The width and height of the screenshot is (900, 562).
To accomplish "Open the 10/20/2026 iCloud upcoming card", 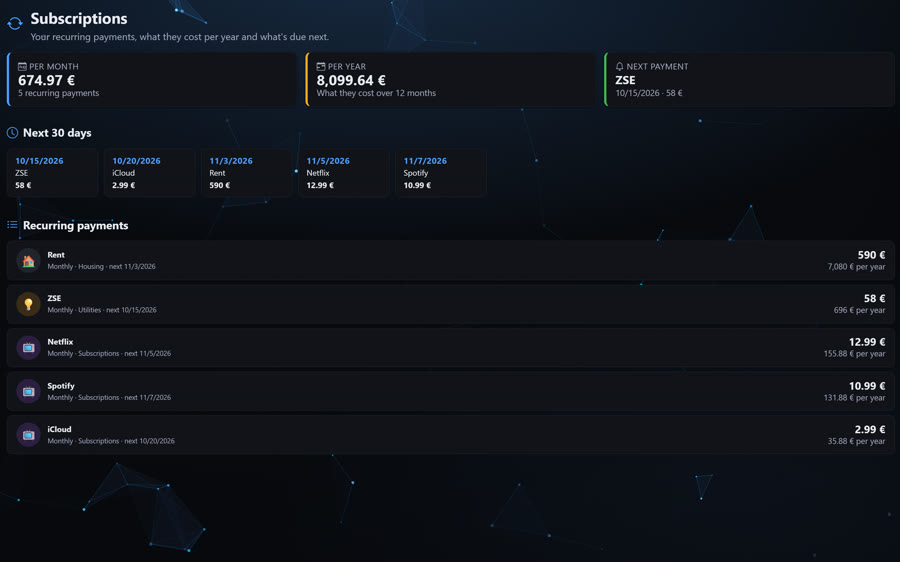I will [x=150, y=173].
